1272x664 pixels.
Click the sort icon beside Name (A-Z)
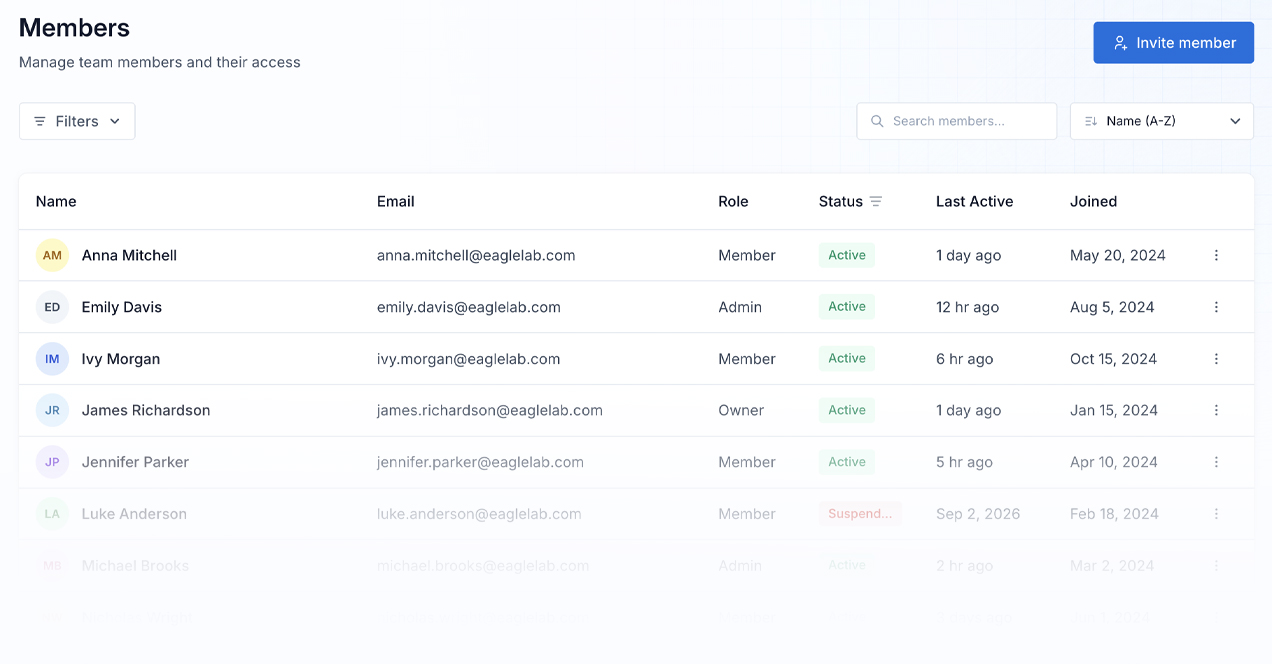1091,121
